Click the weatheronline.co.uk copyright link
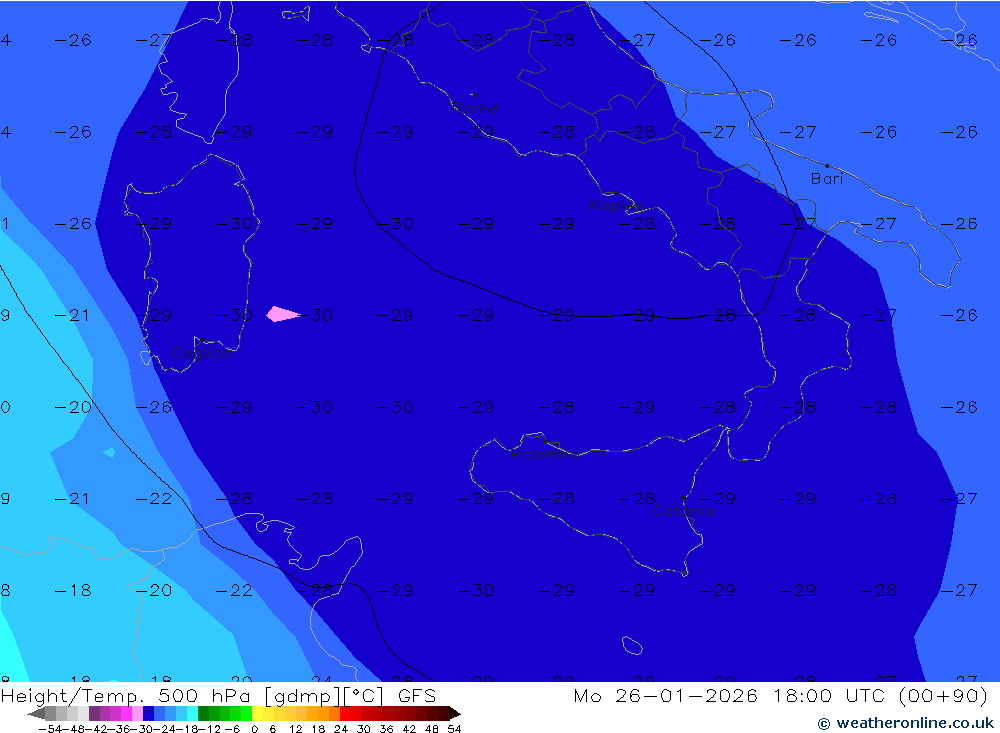 [x=906, y=723]
